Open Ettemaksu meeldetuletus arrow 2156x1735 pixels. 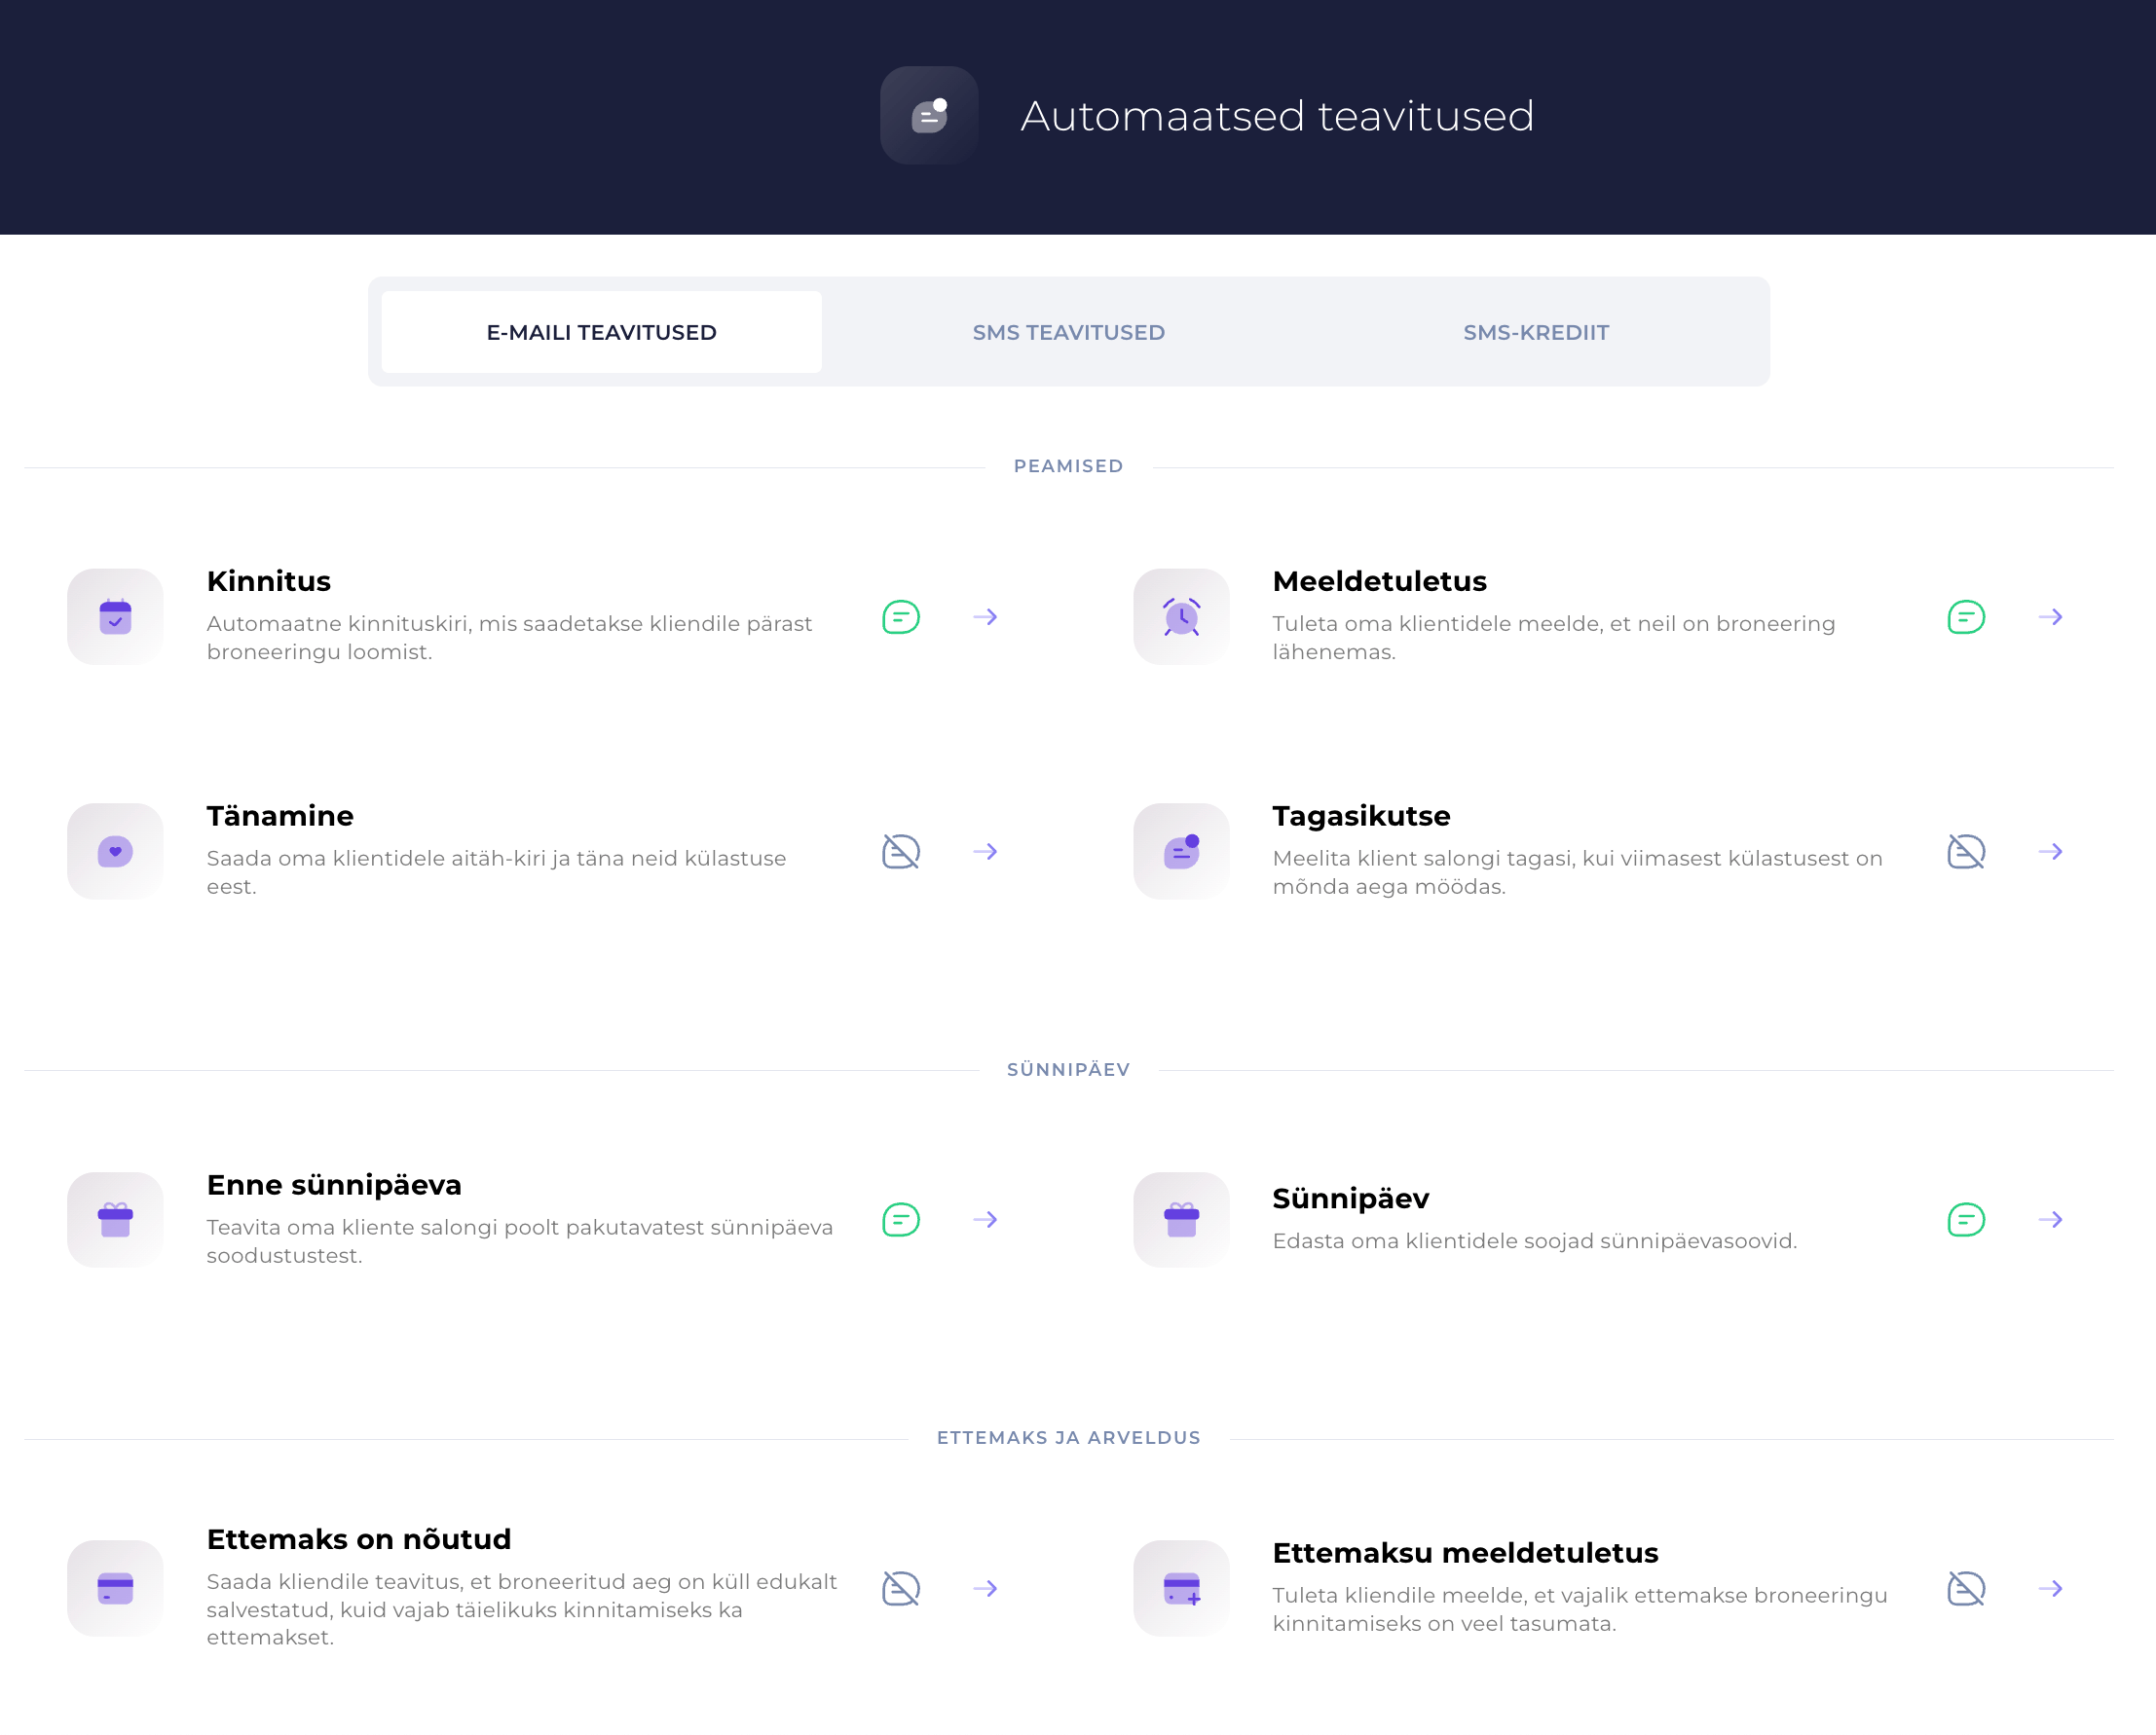2050,1588
